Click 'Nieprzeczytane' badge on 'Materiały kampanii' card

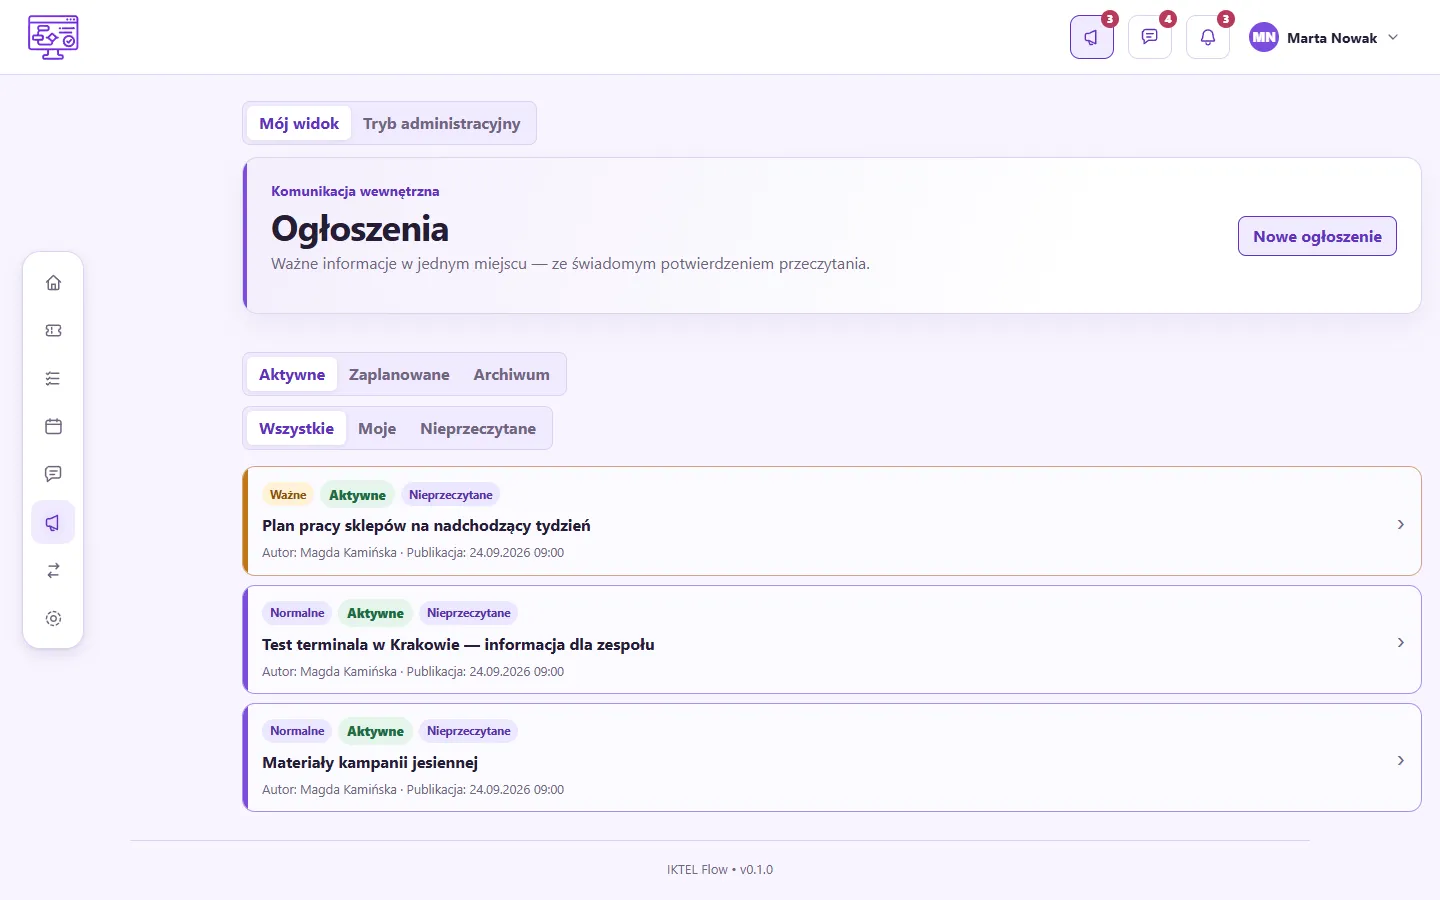coord(468,731)
